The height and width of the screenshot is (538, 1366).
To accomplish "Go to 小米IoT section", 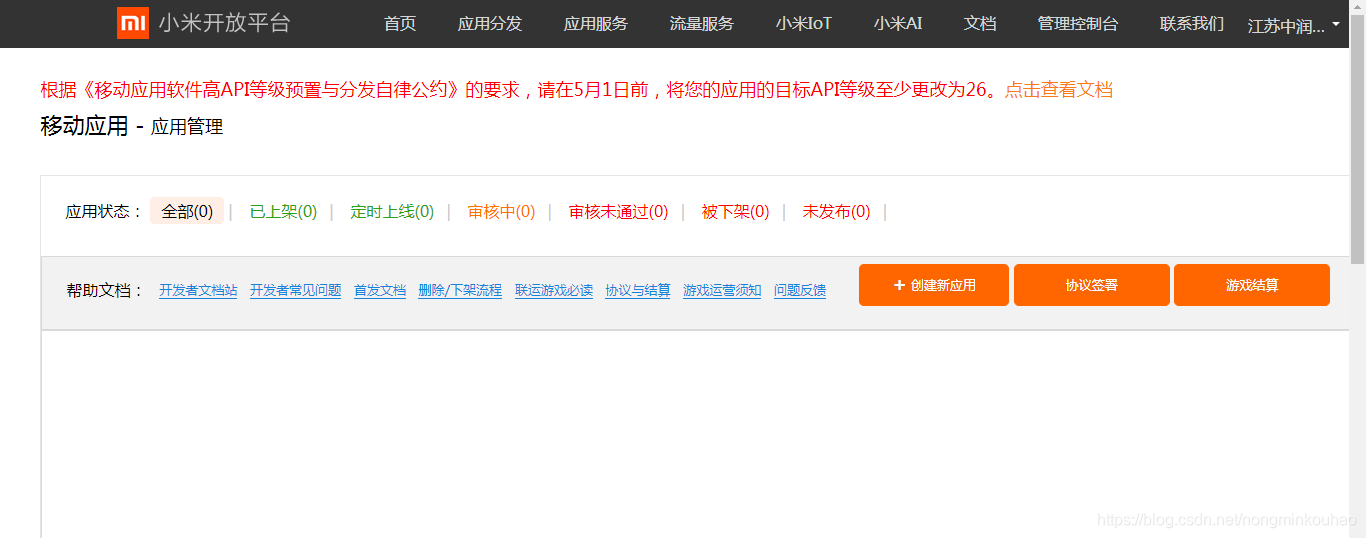I will click(804, 24).
